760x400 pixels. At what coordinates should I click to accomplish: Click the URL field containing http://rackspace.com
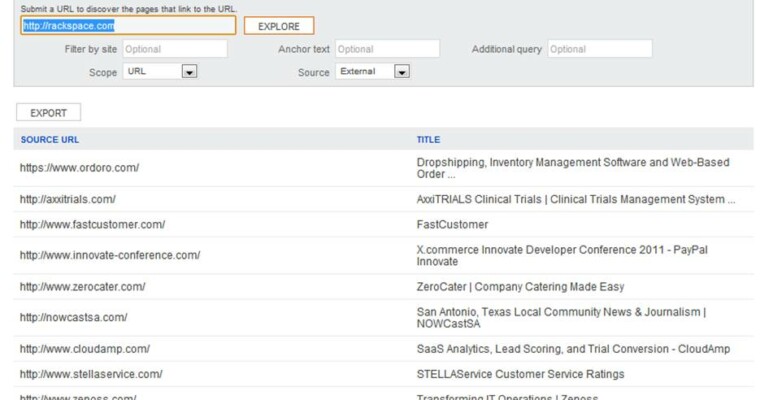[x=128, y=26]
